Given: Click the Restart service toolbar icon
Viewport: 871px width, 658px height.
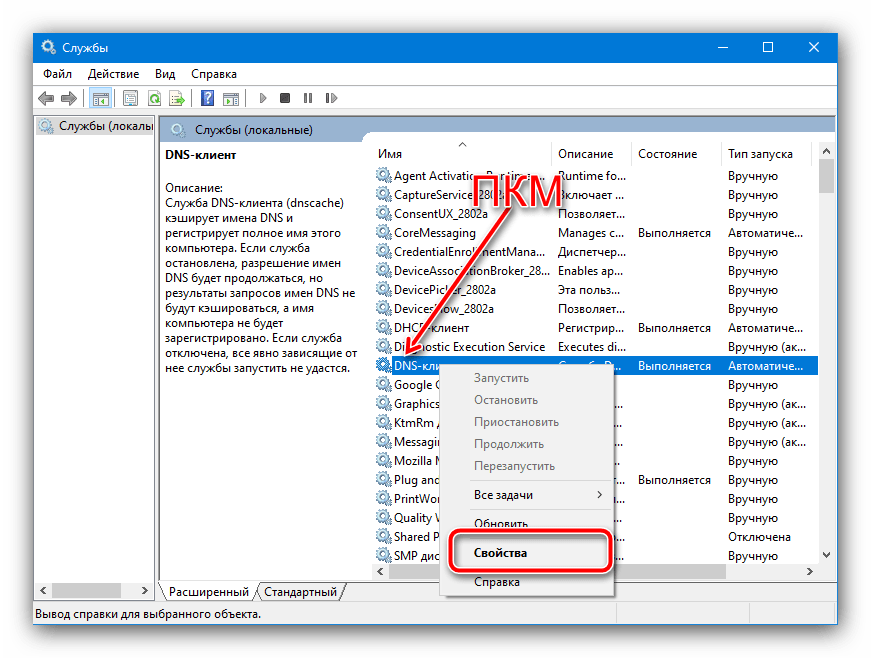Looking at the screenshot, I should point(331,98).
